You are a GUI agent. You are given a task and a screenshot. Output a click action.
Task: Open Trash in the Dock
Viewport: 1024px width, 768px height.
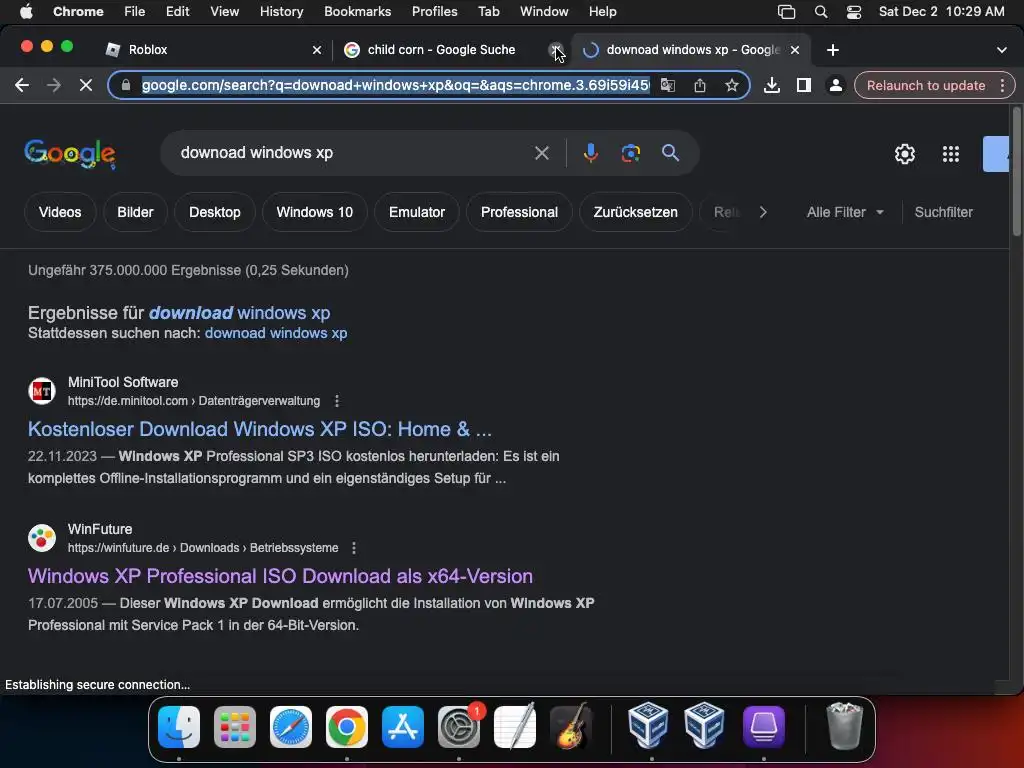click(844, 727)
